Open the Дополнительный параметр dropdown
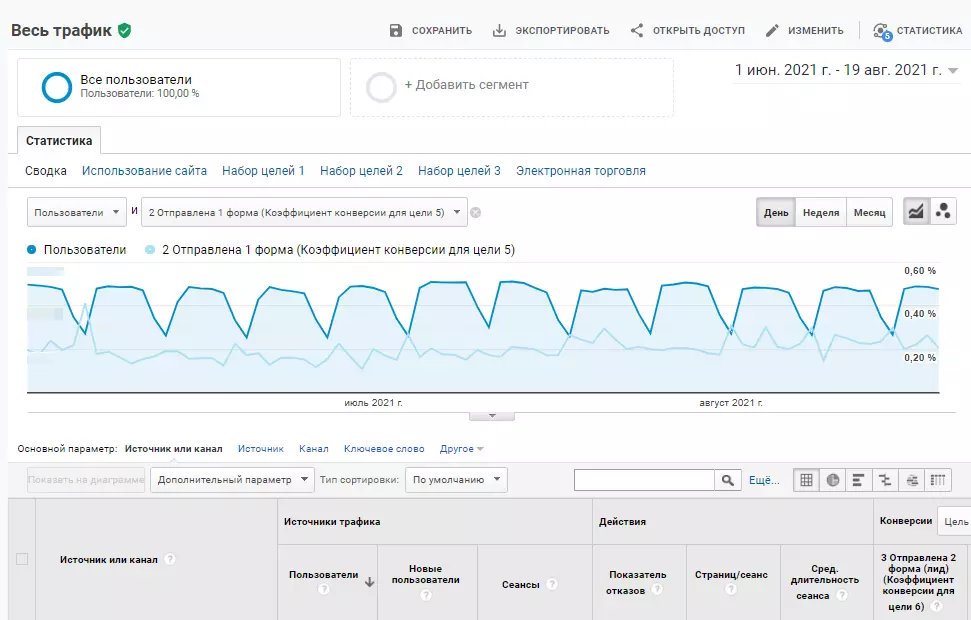 [232, 480]
